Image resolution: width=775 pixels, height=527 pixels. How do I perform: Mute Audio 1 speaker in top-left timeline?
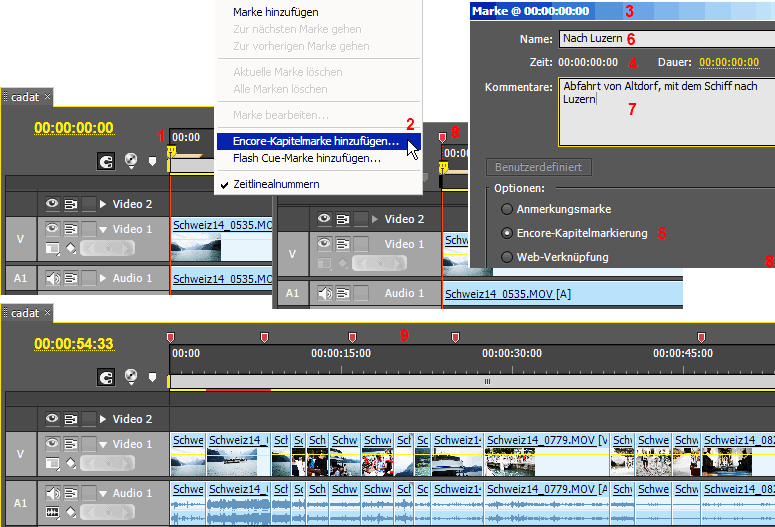click(x=53, y=278)
